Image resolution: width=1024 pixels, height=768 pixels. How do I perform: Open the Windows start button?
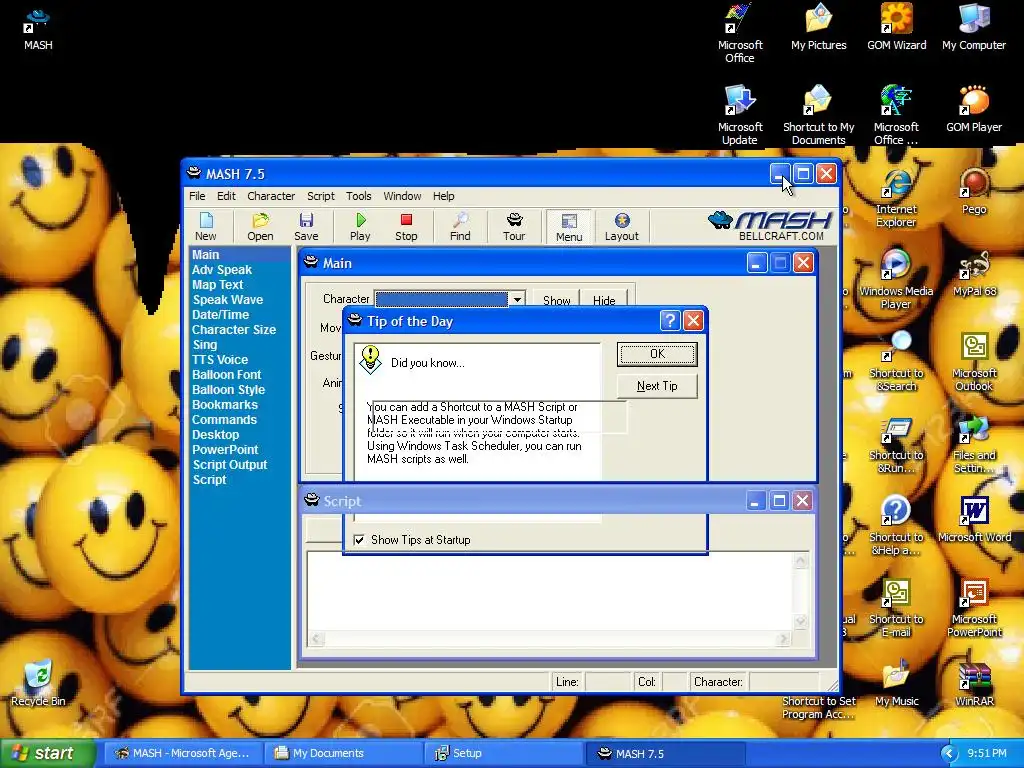[x=47, y=753]
